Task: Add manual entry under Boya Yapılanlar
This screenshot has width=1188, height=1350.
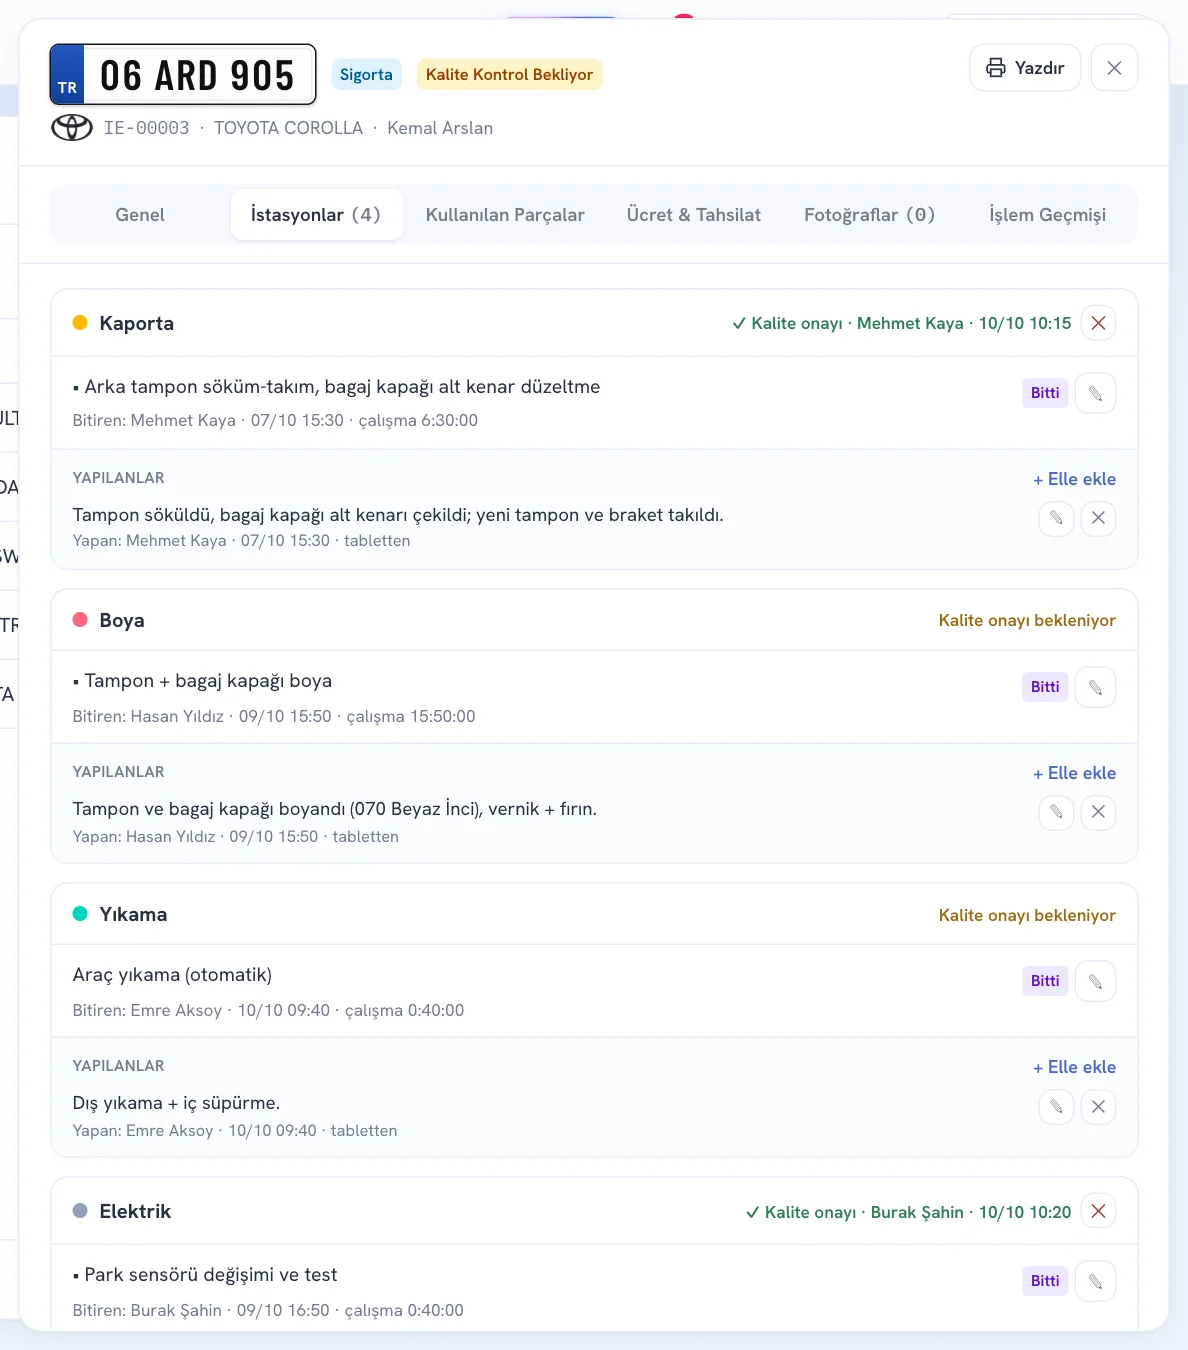Action: (1074, 773)
